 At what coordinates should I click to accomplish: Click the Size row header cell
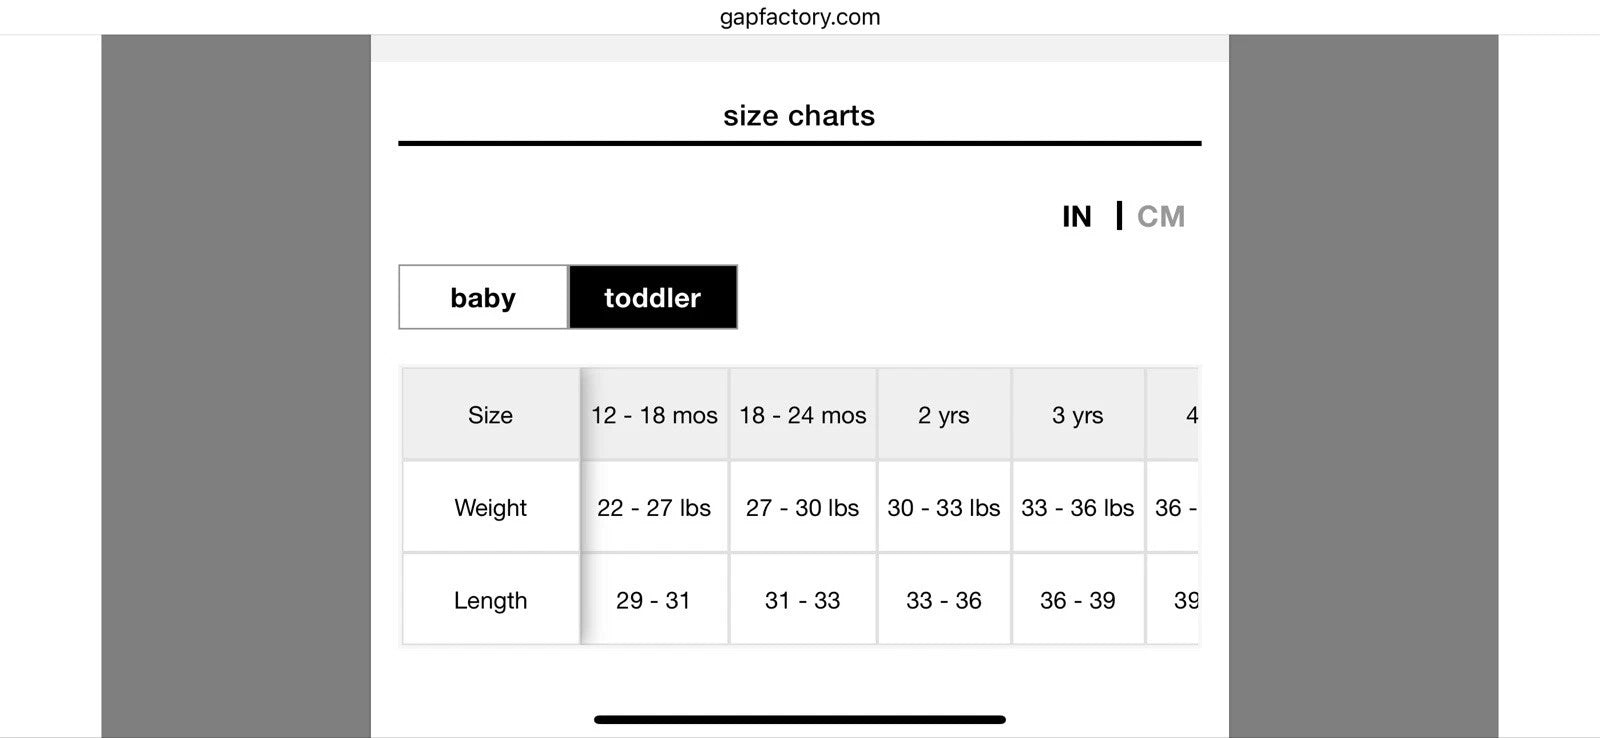(x=490, y=415)
